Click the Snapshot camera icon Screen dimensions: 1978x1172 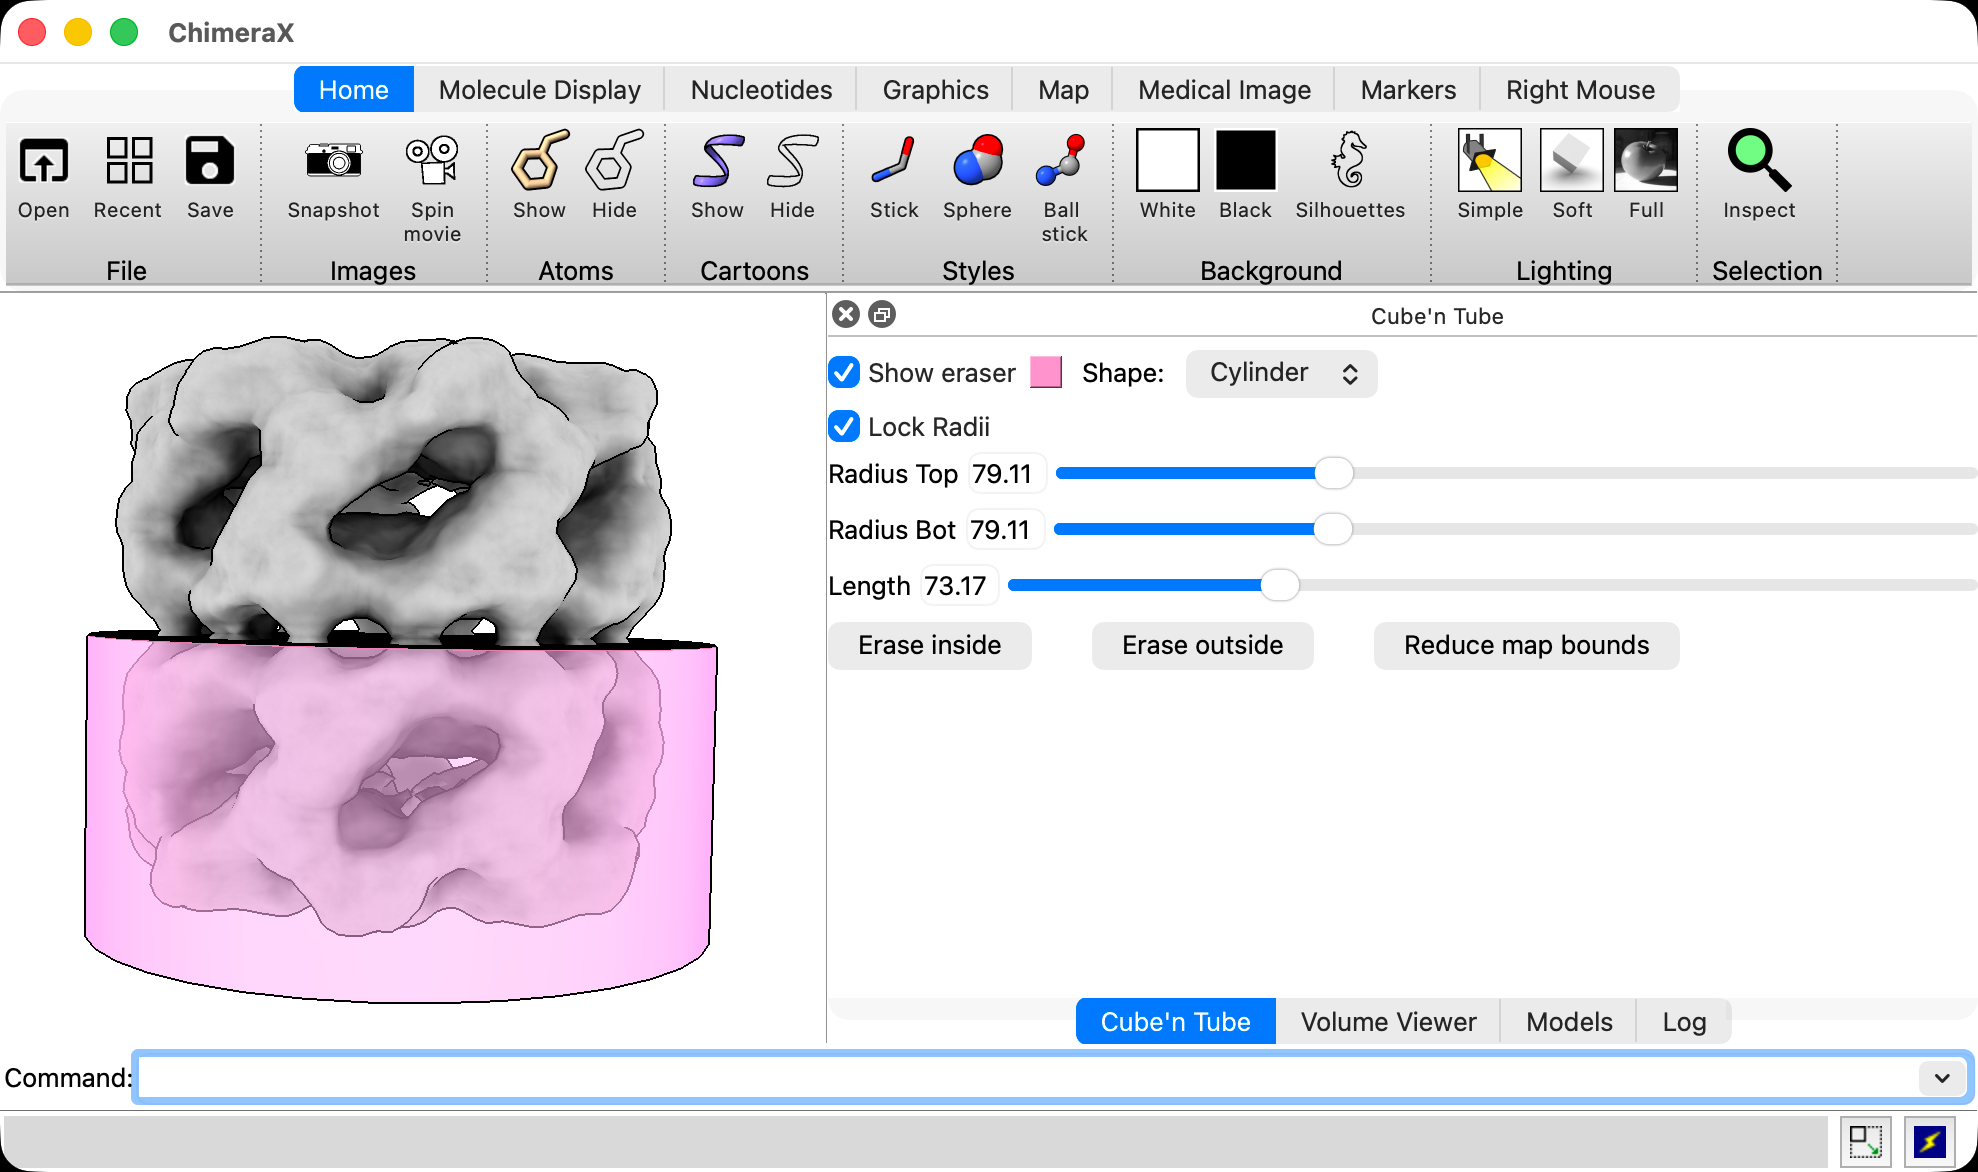point(333,160)
